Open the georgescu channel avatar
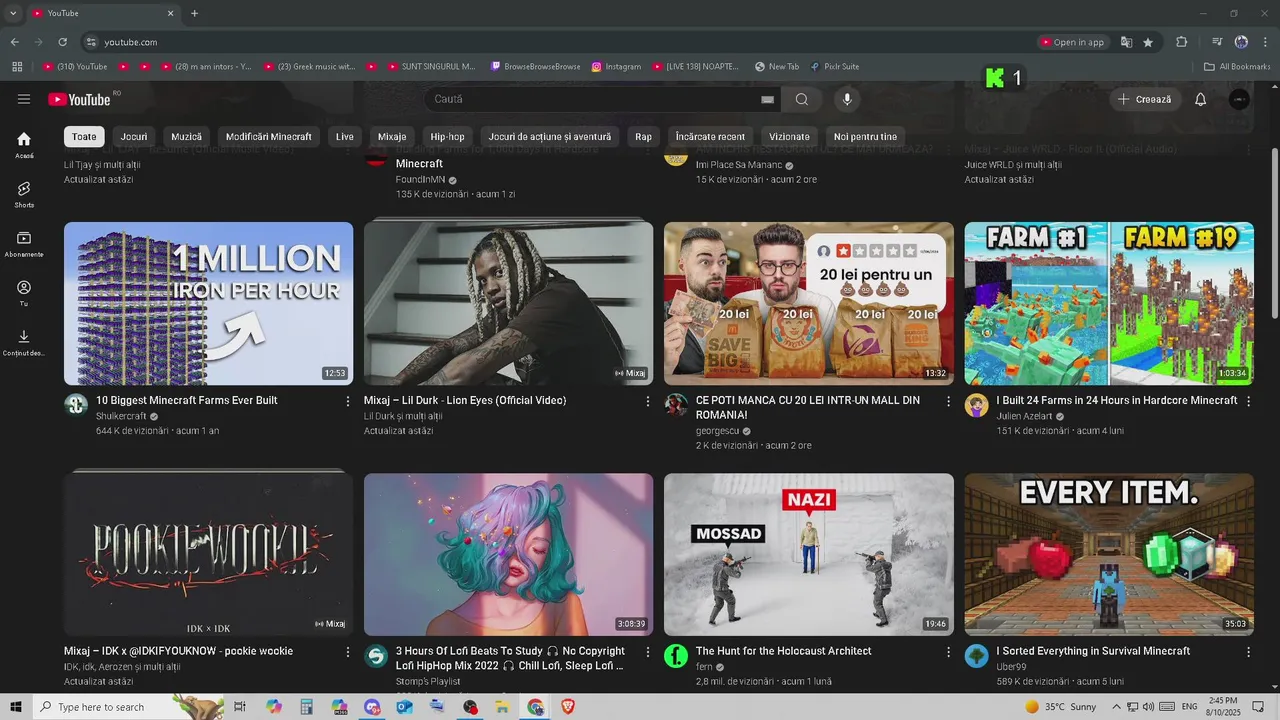 [x=676, y=404]
